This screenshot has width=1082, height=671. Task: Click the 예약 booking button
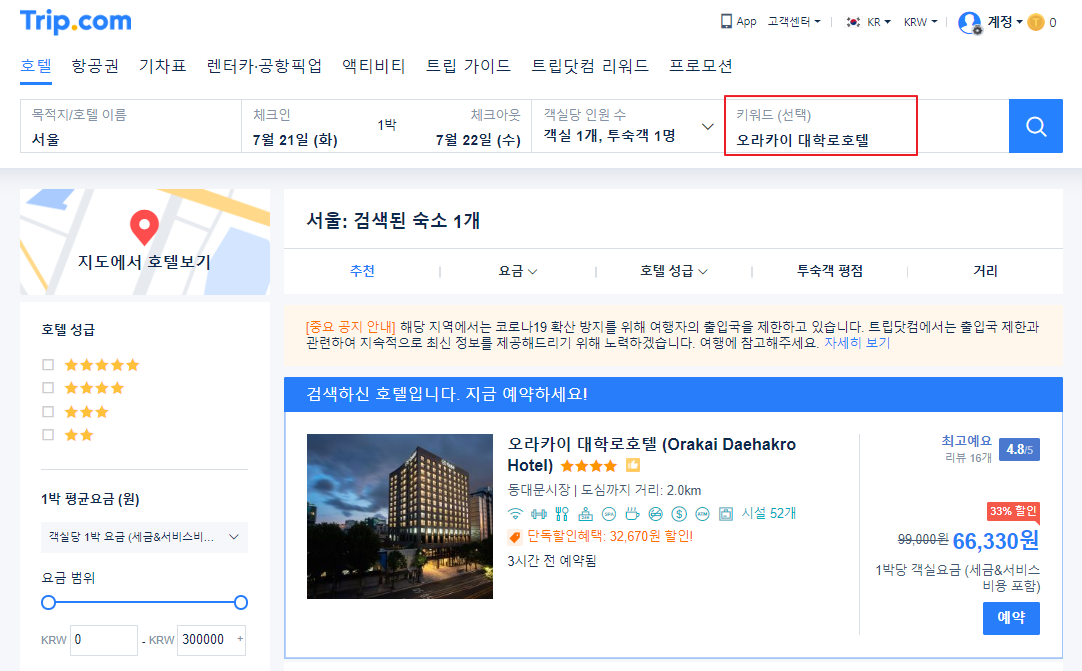(x=1011, y=618)
